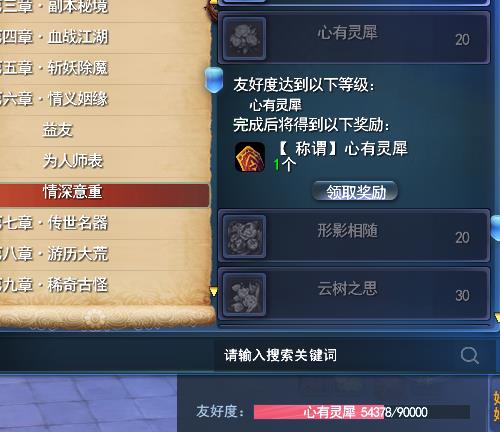Click the 心有灵犀 achievement flower icon
500x432 pixels.
(x=244, y=39)
